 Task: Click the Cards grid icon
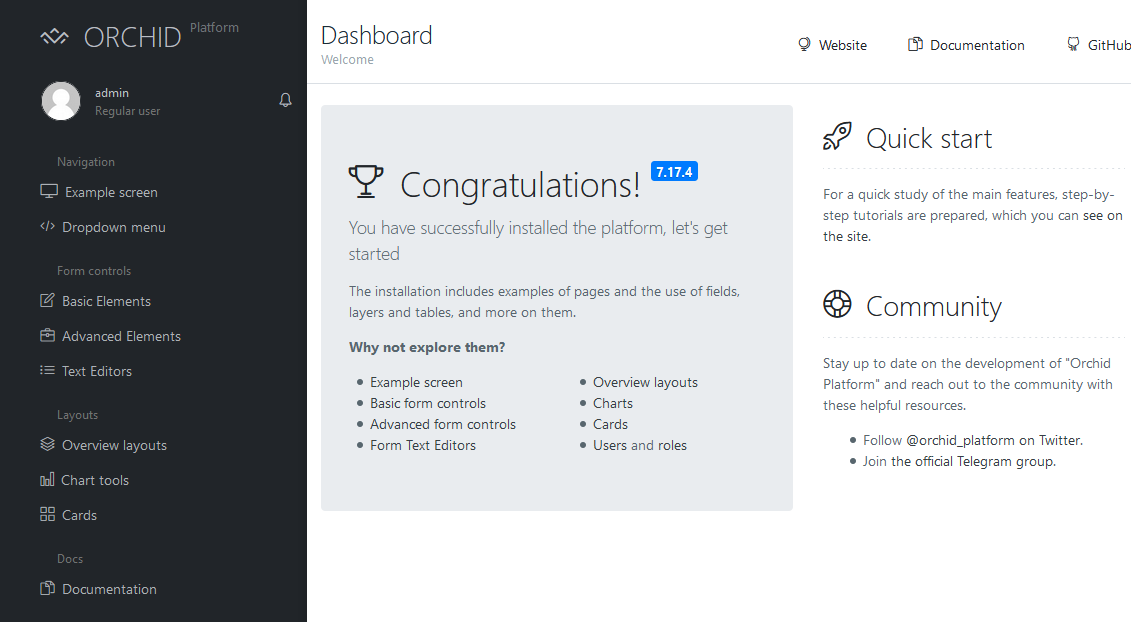47,515
